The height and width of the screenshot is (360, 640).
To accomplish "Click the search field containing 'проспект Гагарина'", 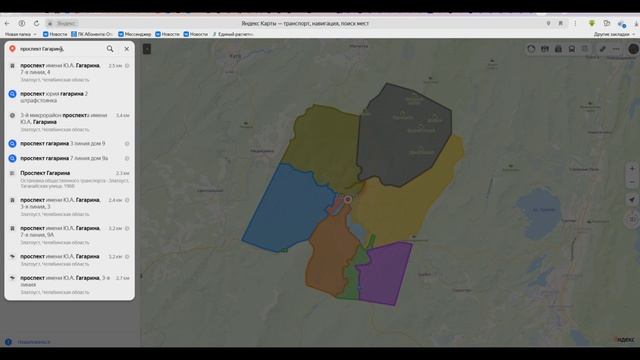I will [60, 49].
